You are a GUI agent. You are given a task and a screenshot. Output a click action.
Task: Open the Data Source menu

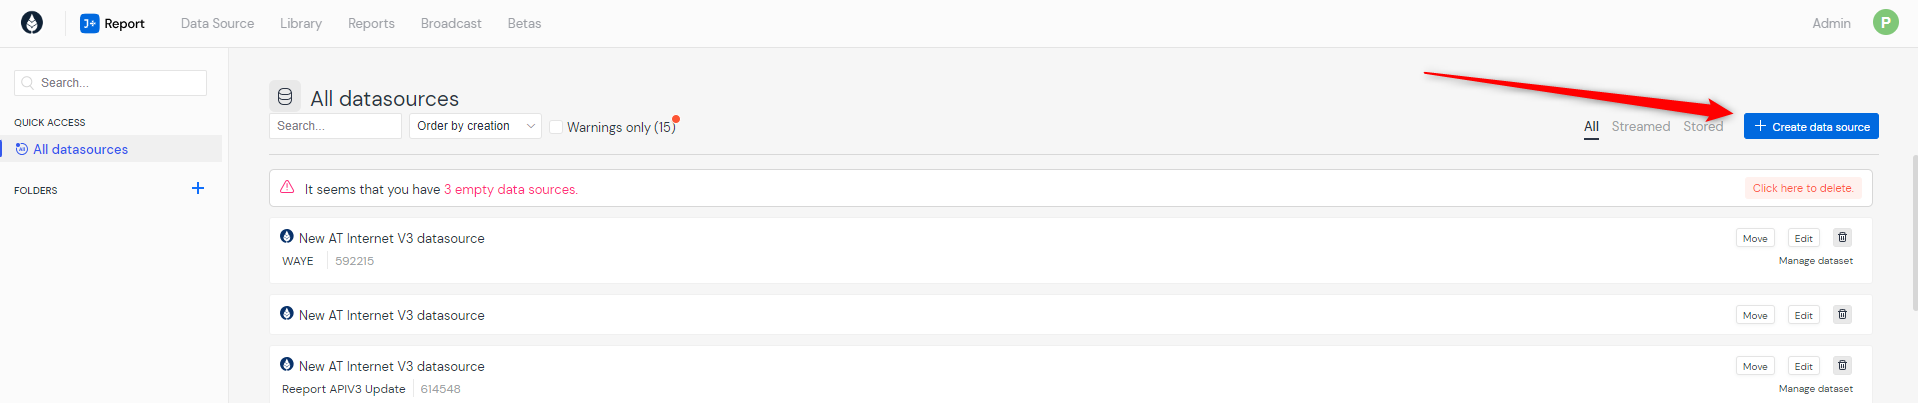point(217,23)
